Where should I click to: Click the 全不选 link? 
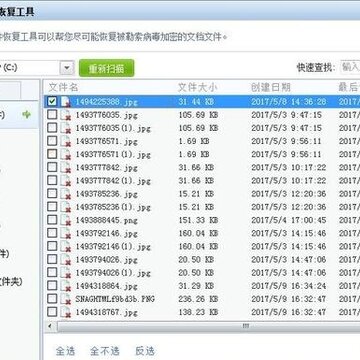pyautogui.click(x=105, y=351)
